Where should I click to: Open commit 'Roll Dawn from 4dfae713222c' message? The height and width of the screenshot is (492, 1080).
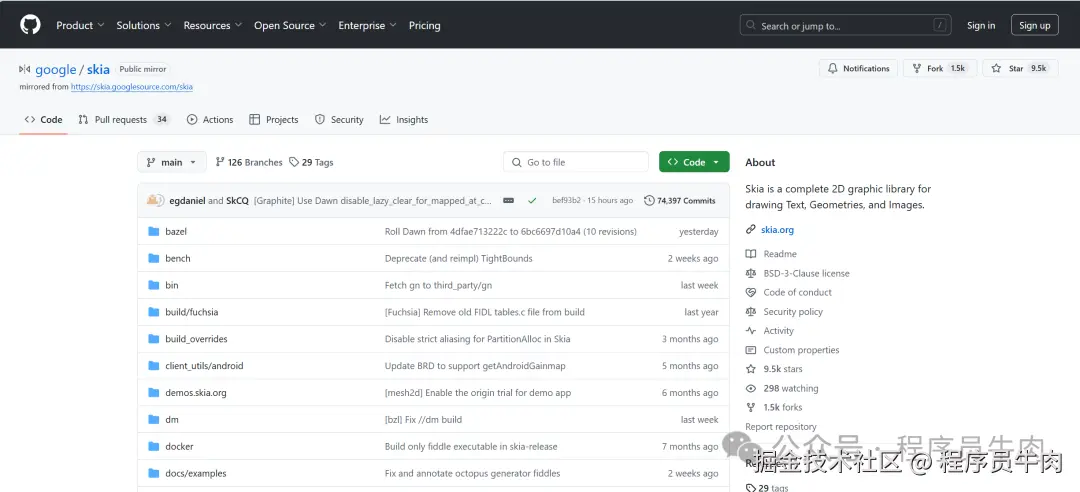coord(510,232)
